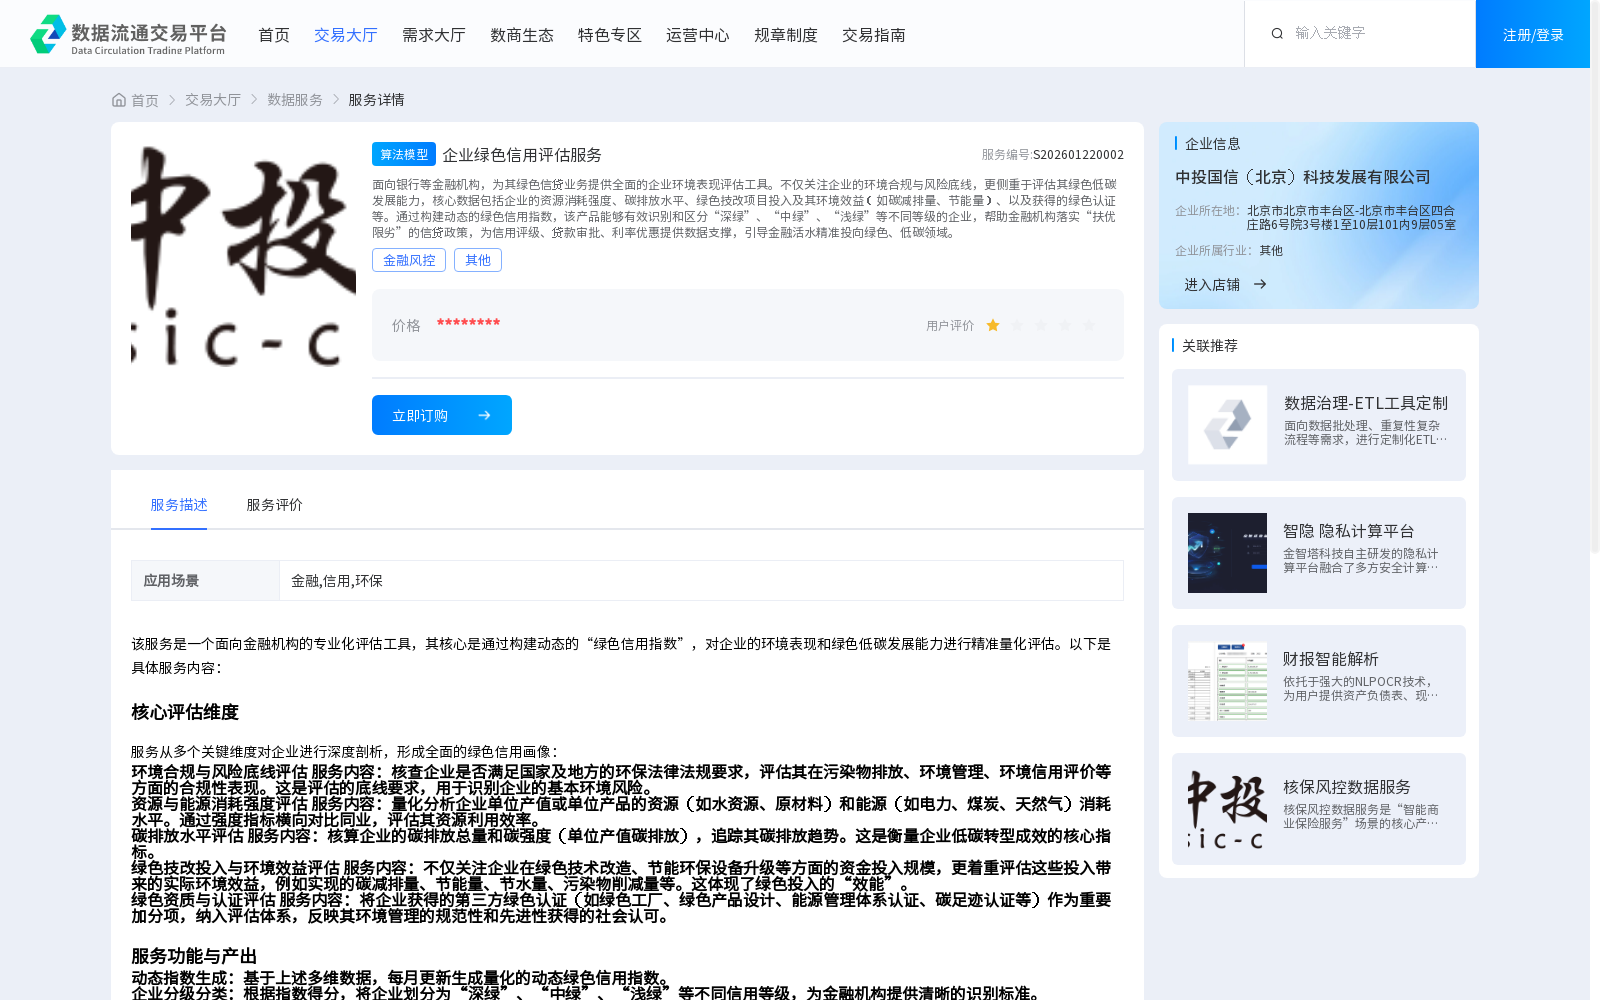The image size is (1600, 1000).
Task: Go to 交易大厅 breadcrumb link
Action: pyautogui.click(x=213, y=100)
